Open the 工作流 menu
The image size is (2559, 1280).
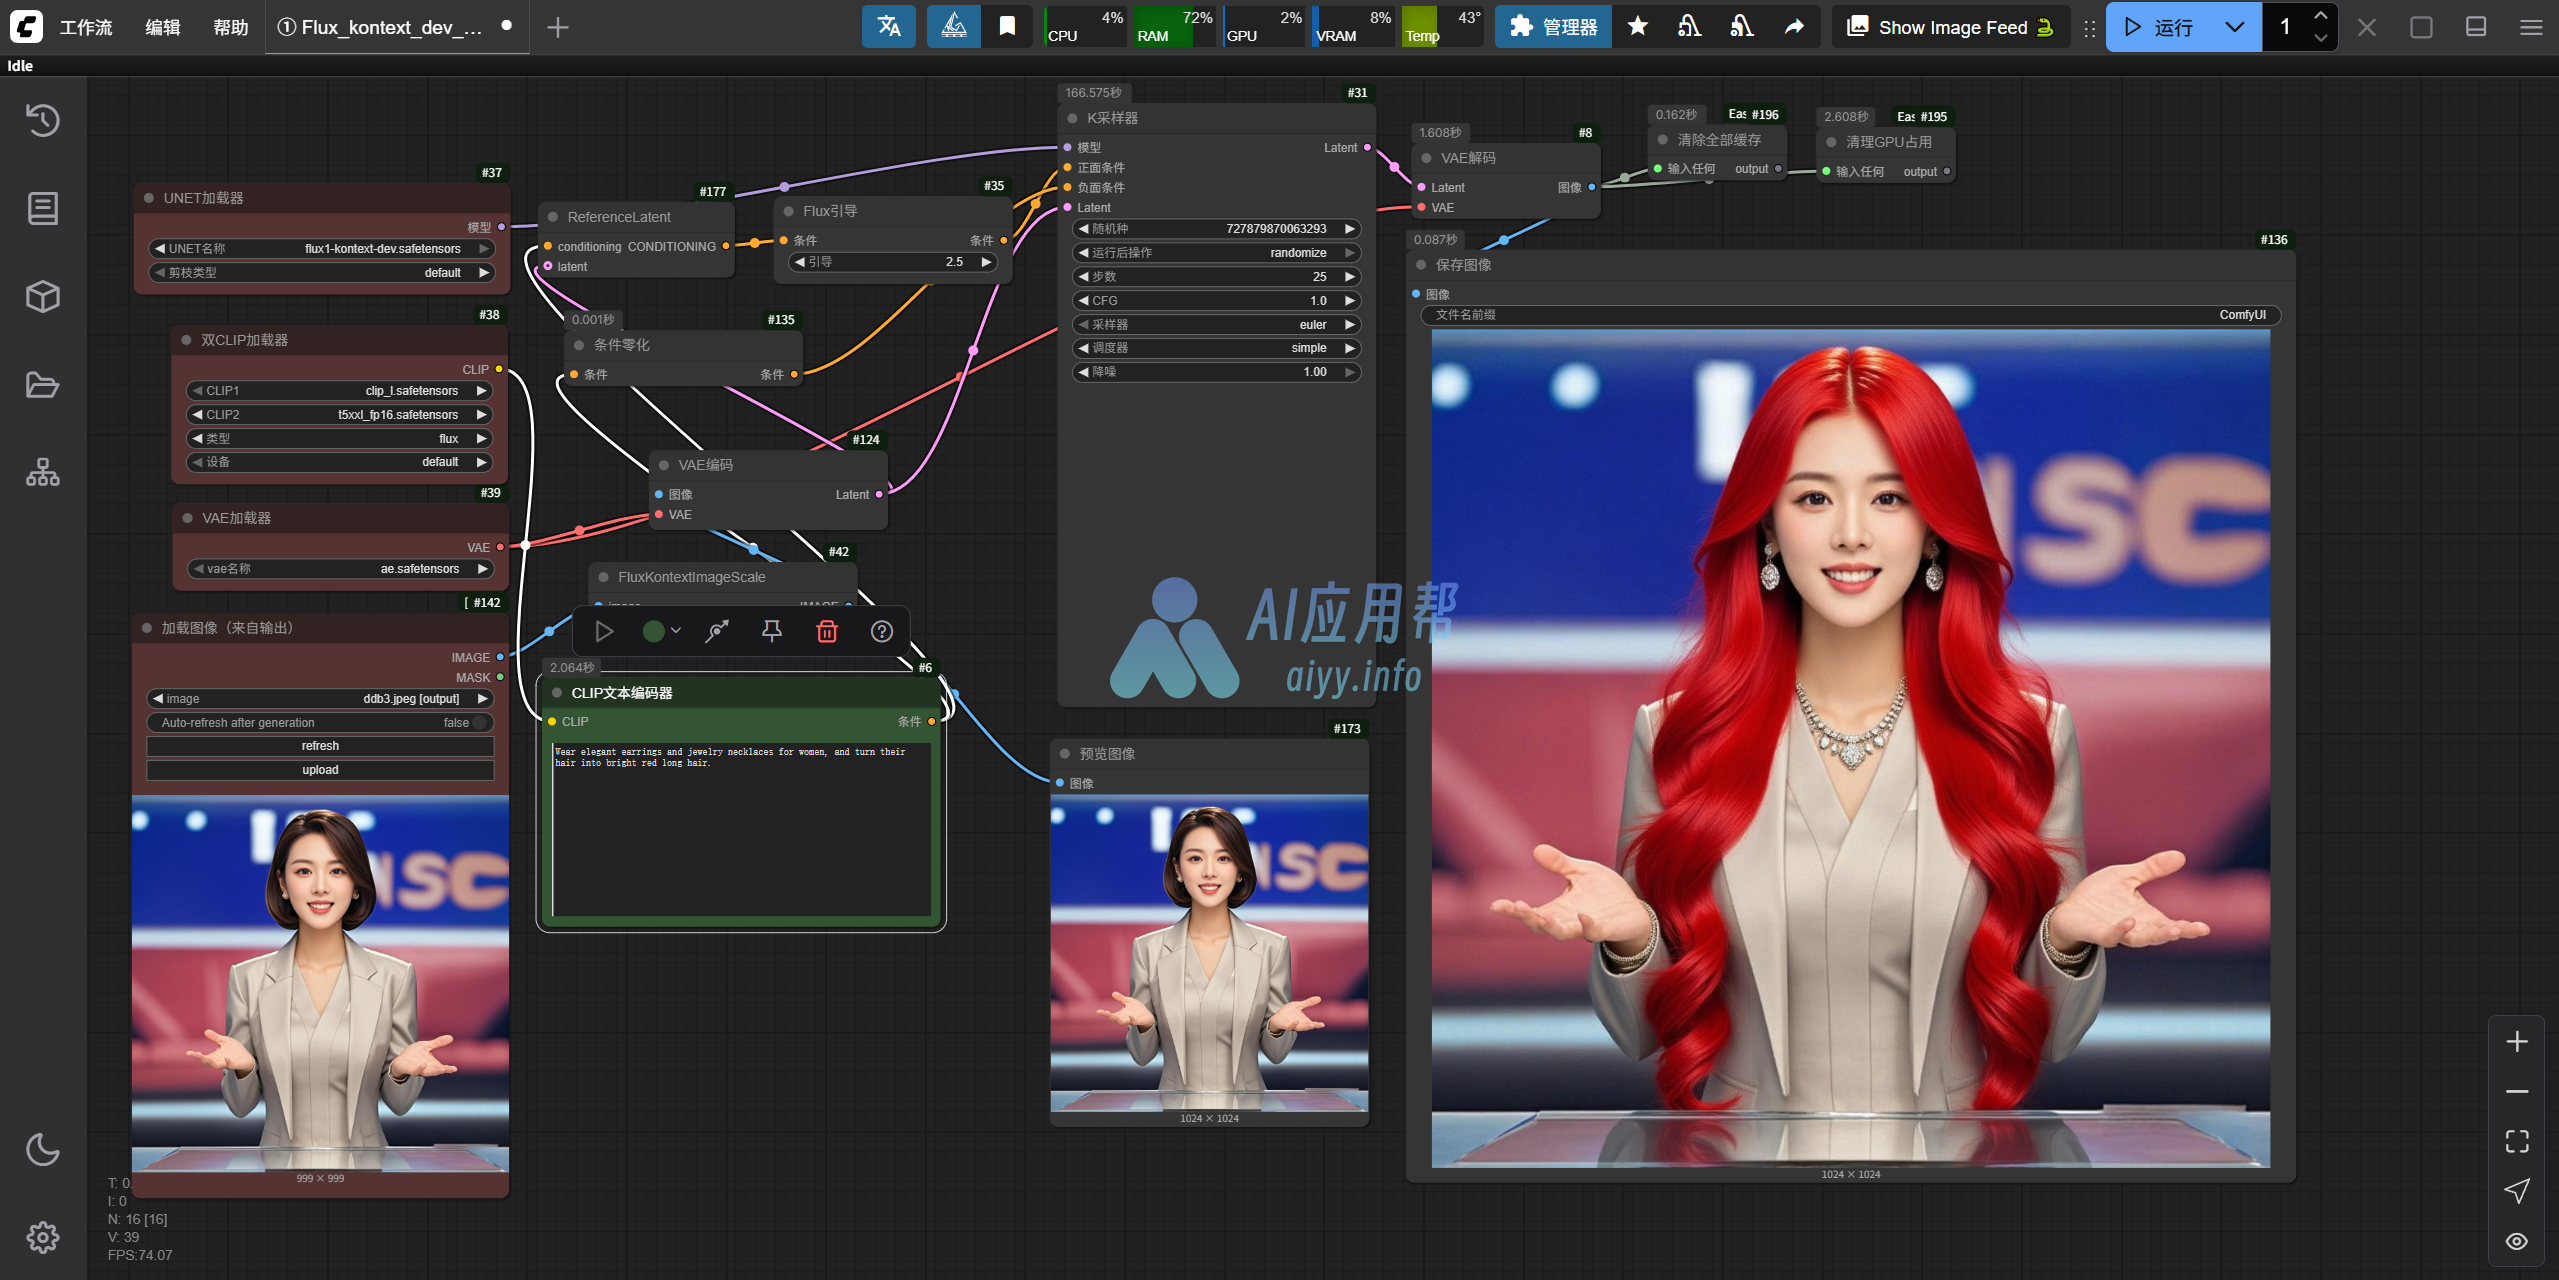coord(86,27)
